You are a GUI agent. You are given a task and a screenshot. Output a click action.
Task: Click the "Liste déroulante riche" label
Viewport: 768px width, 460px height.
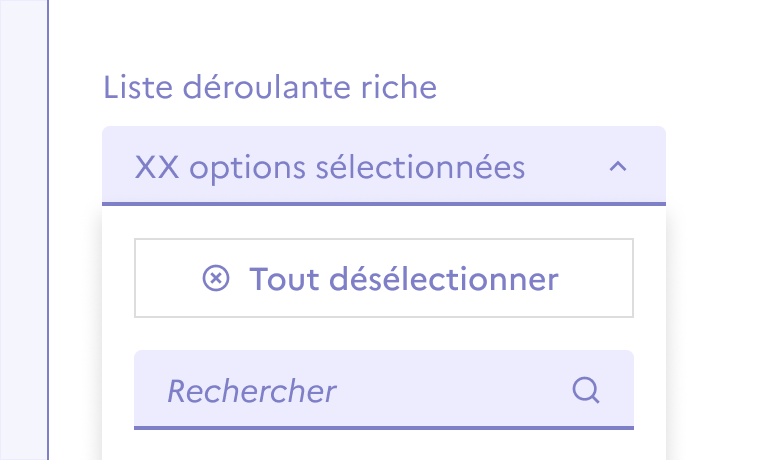270,88
